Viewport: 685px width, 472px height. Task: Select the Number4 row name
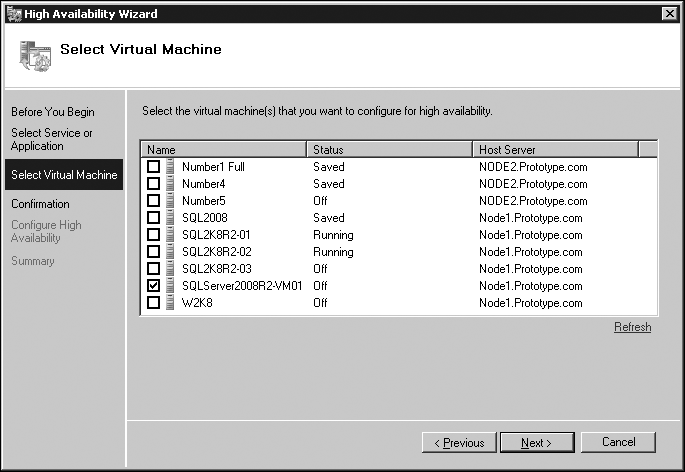pyautogui.click(x=204, y=184)
